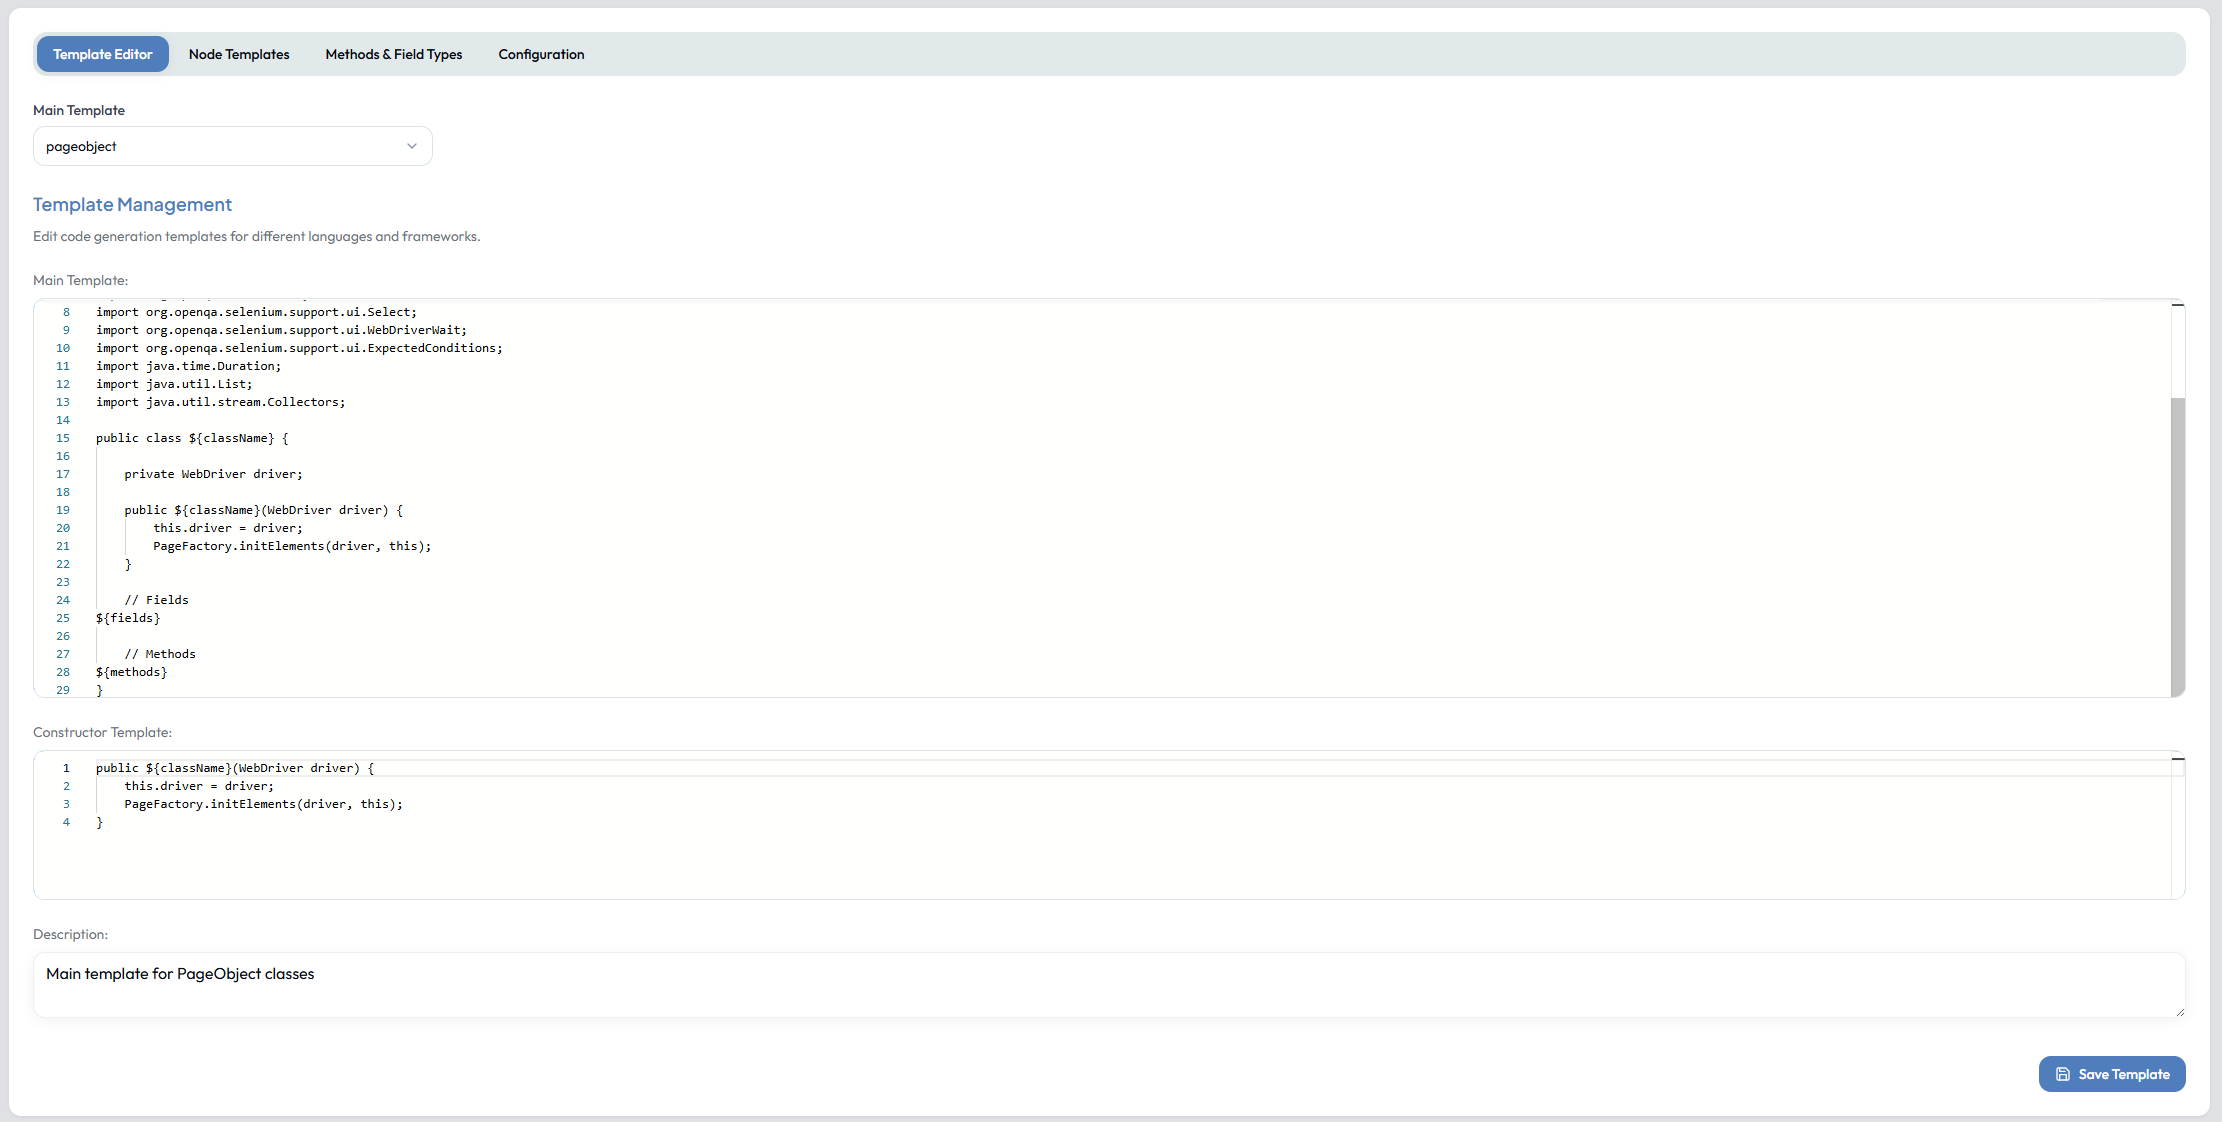2222x1122 pixels.
Task: Click the chevron arrow in the Main Template dropdown
Action: tap(412, 146)
